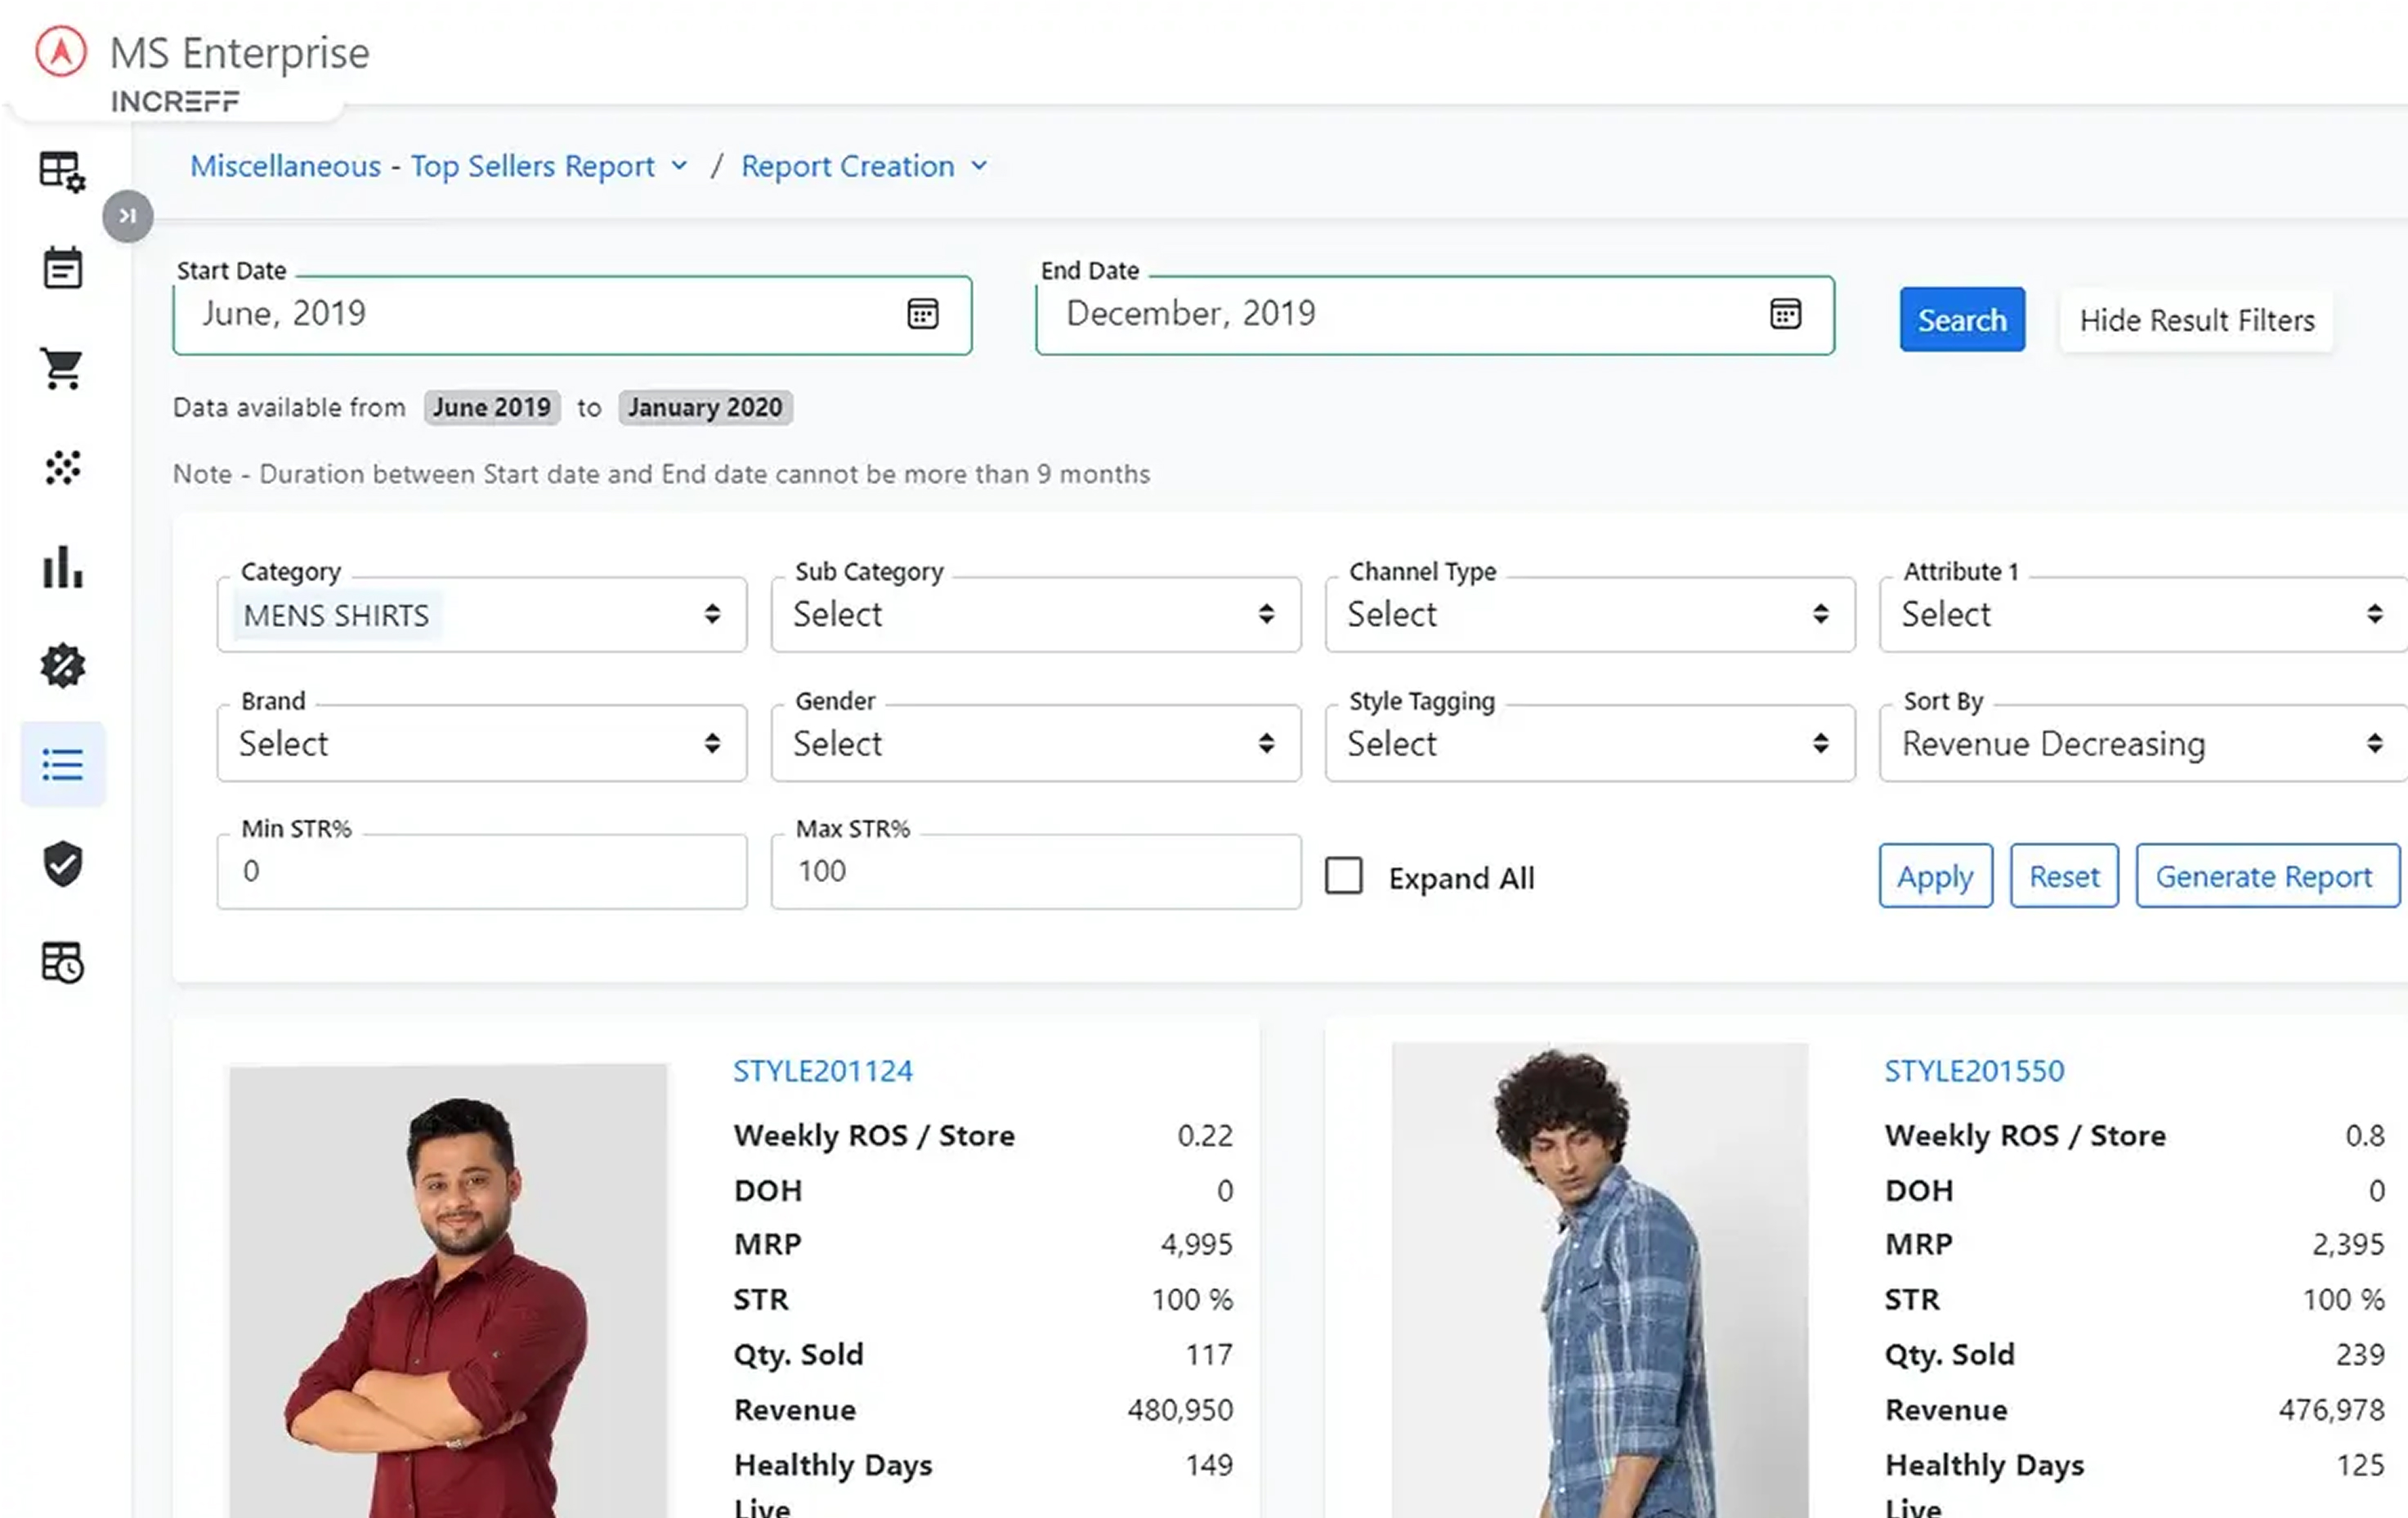Click the Generate Report button

[2265, 877]
